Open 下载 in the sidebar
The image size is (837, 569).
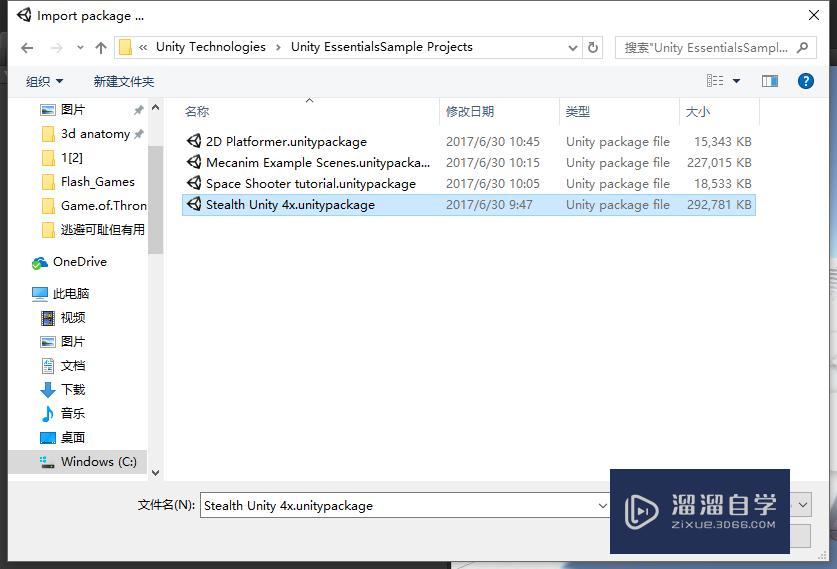73,390
